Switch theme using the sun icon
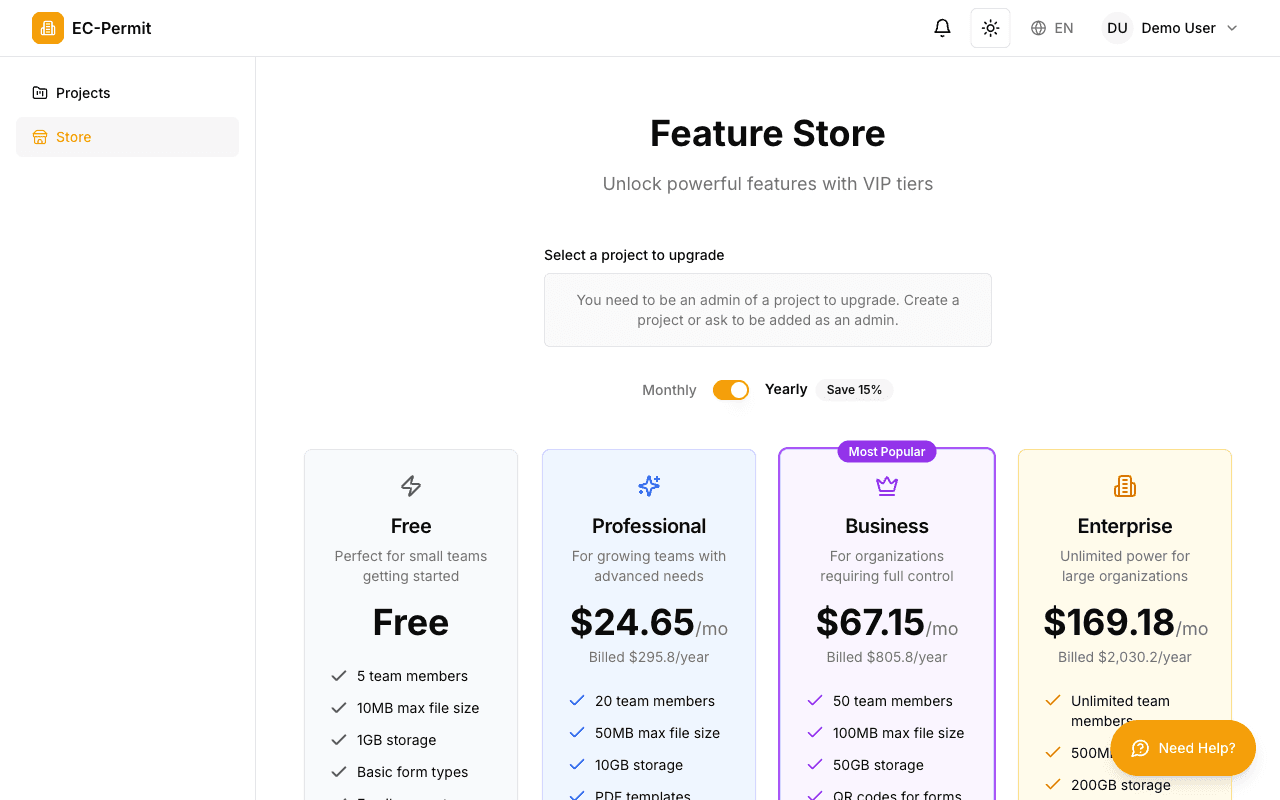Screen dimensions: 1280x800 [990, 28]
